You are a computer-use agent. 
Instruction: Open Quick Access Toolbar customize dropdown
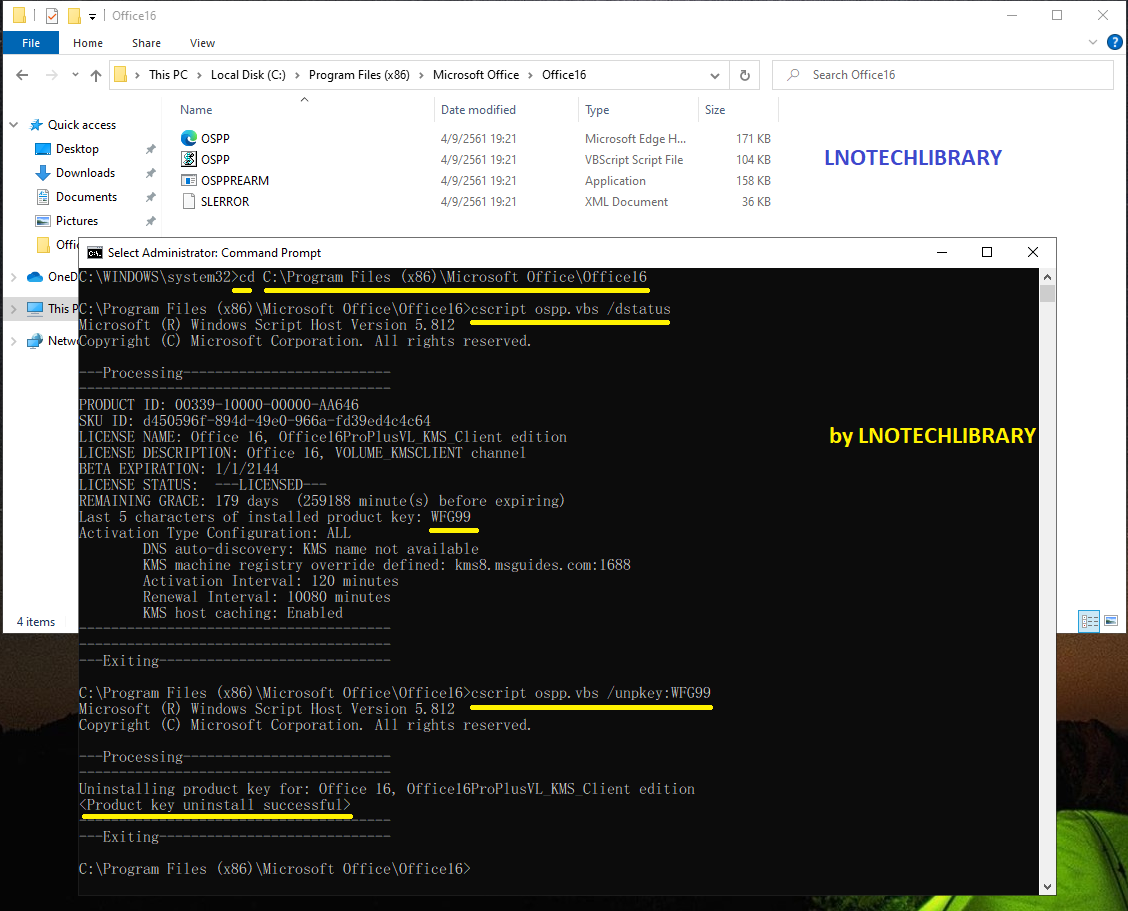[93, 16]
